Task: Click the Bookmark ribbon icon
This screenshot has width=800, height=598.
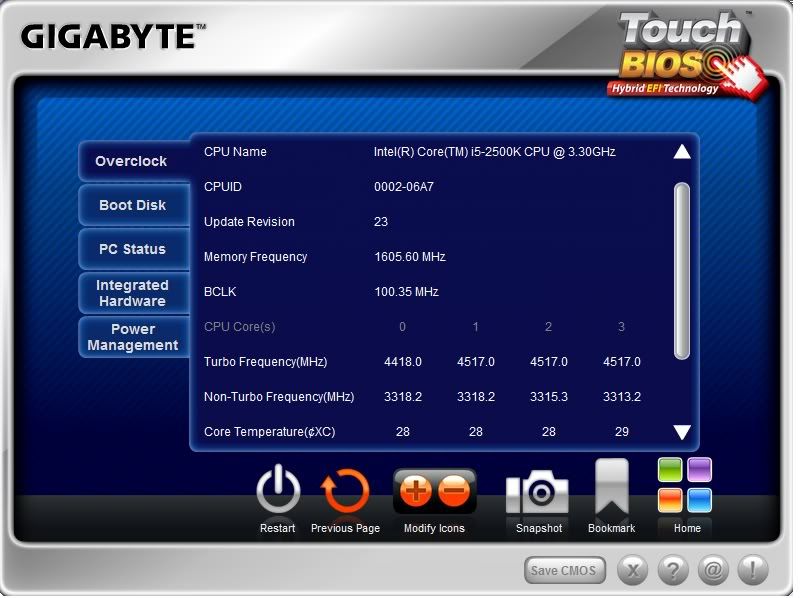Action: pyautogui.click(x=611, y=487)
